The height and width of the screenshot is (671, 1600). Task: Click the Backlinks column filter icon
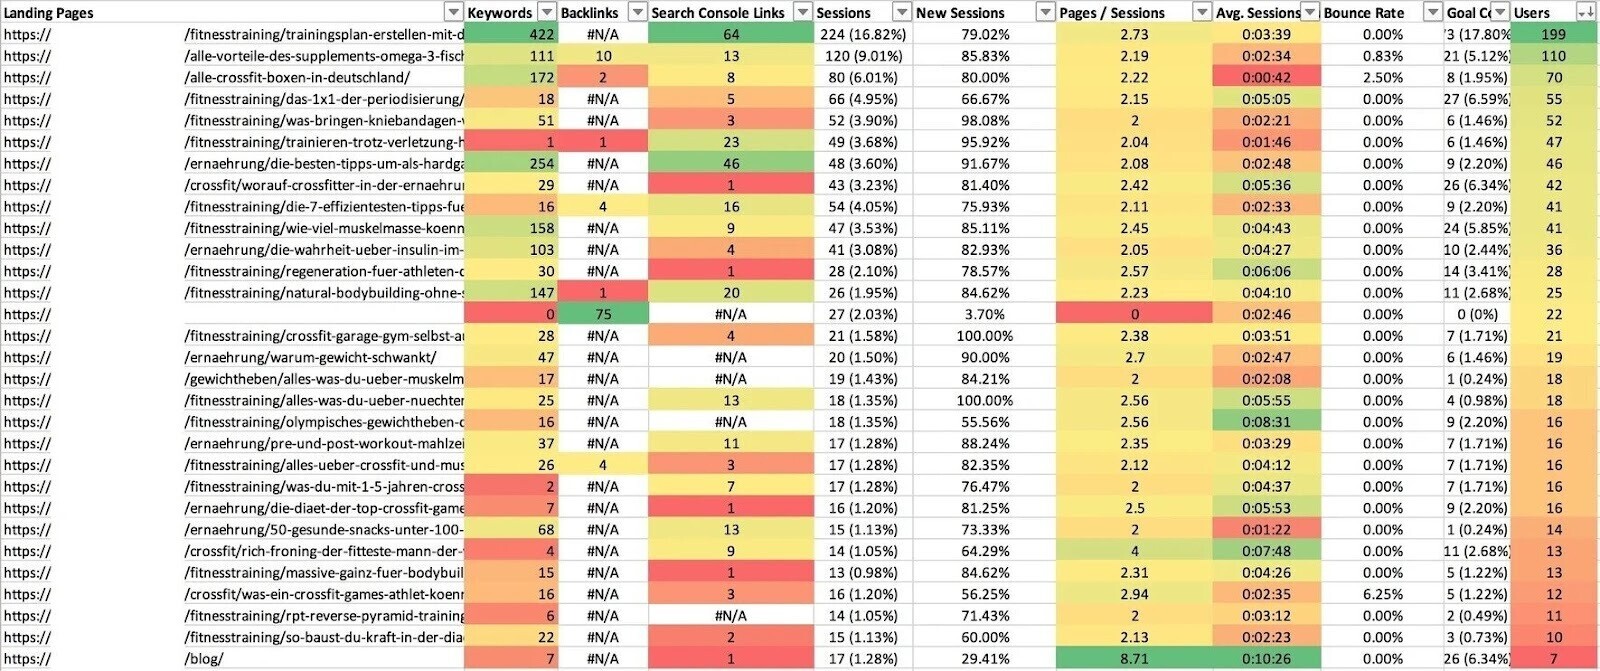pyautogui.click(x=637, y=12)
